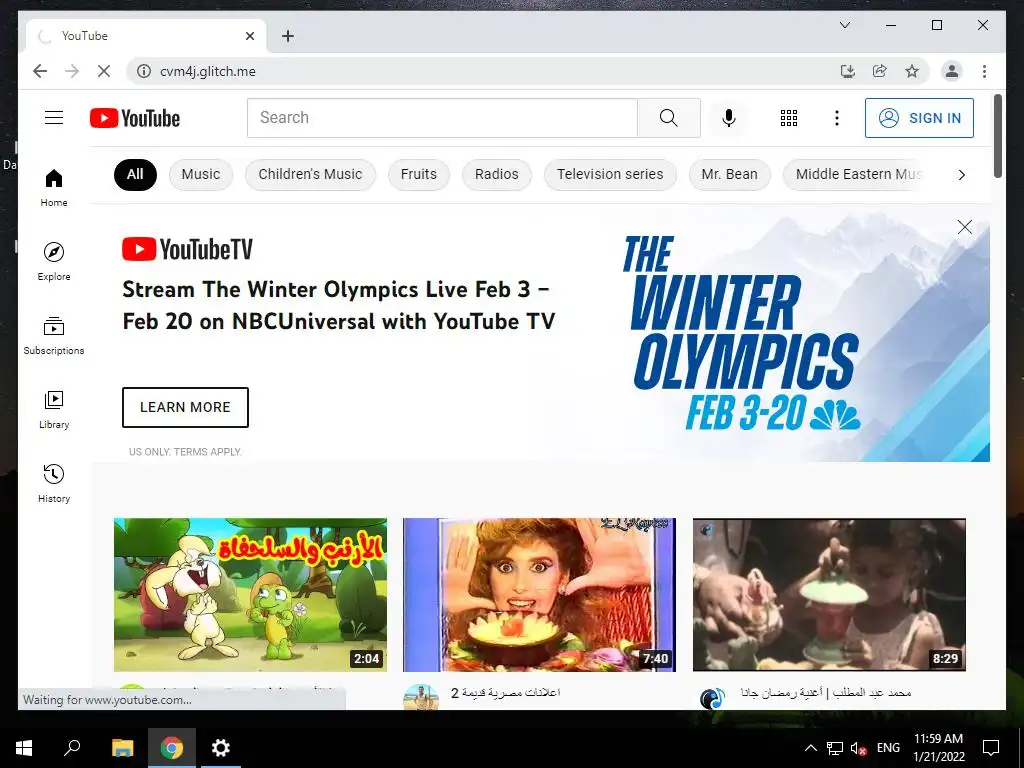
Task: Open the YouTube hamburger guide menu
Action: [54, 118]
